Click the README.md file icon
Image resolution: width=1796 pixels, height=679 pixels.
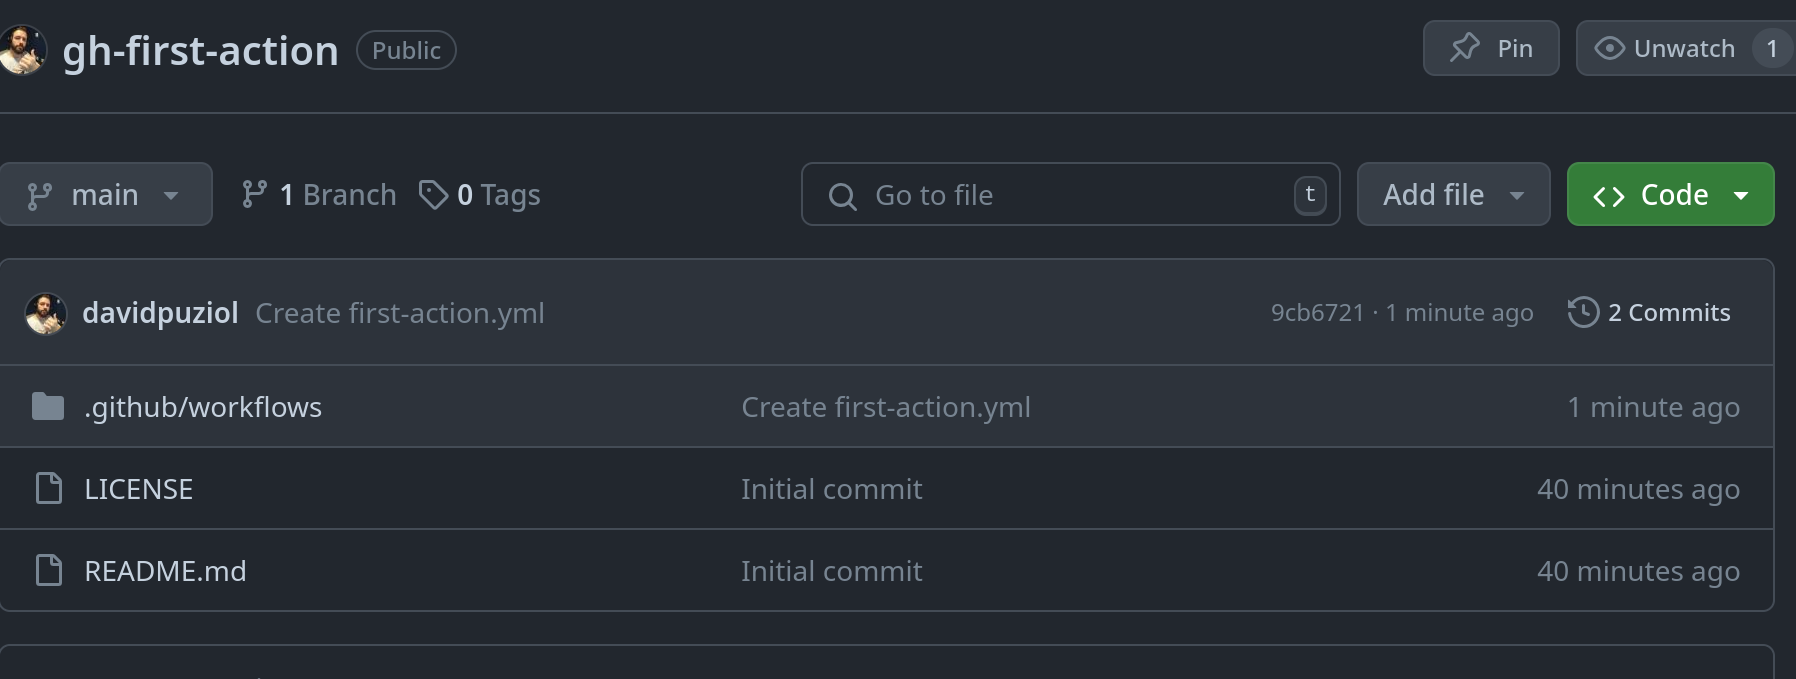point(47,570)
